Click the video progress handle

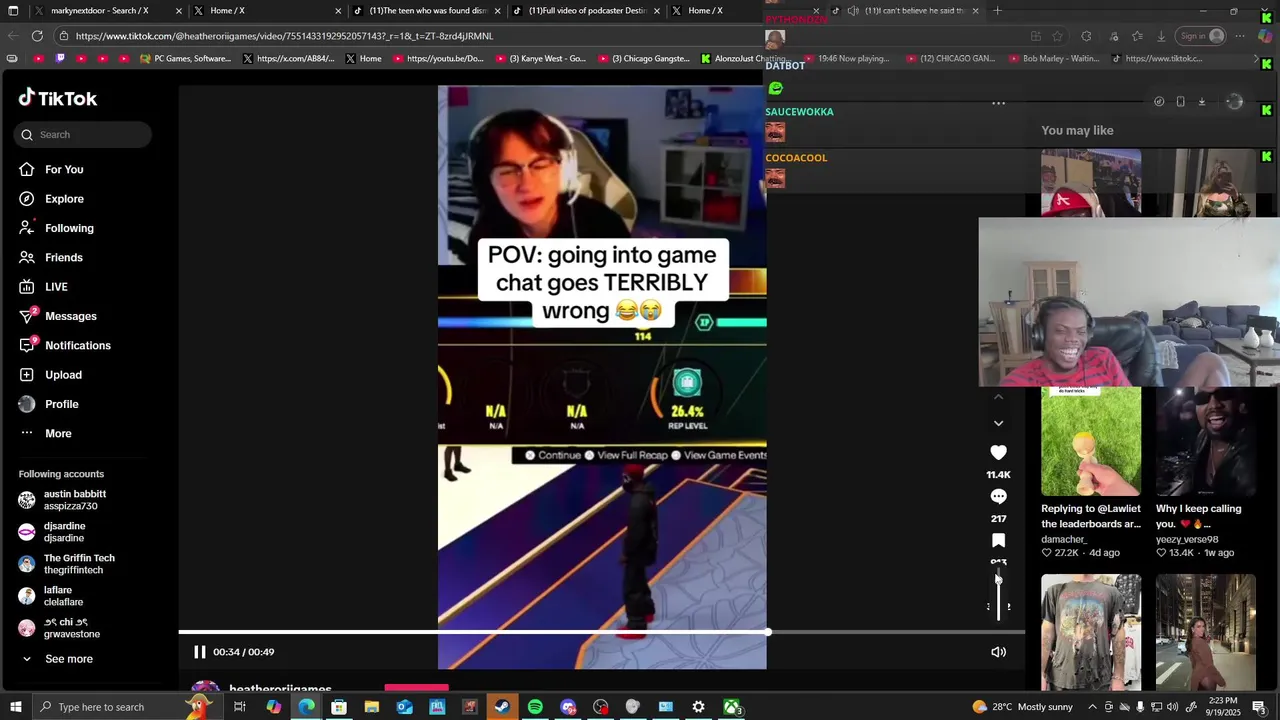767,632
